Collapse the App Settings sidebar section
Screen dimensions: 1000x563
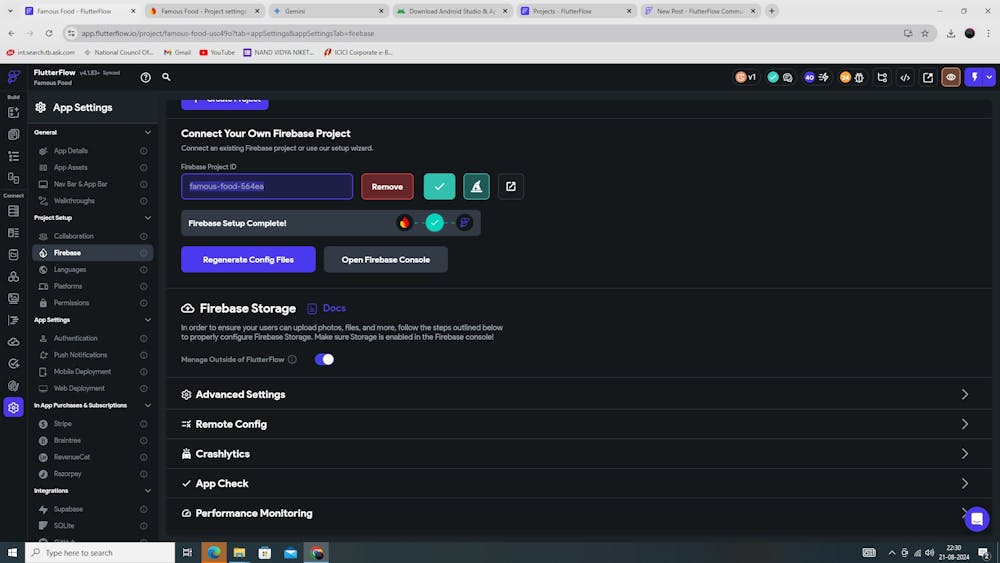point(148,320)
